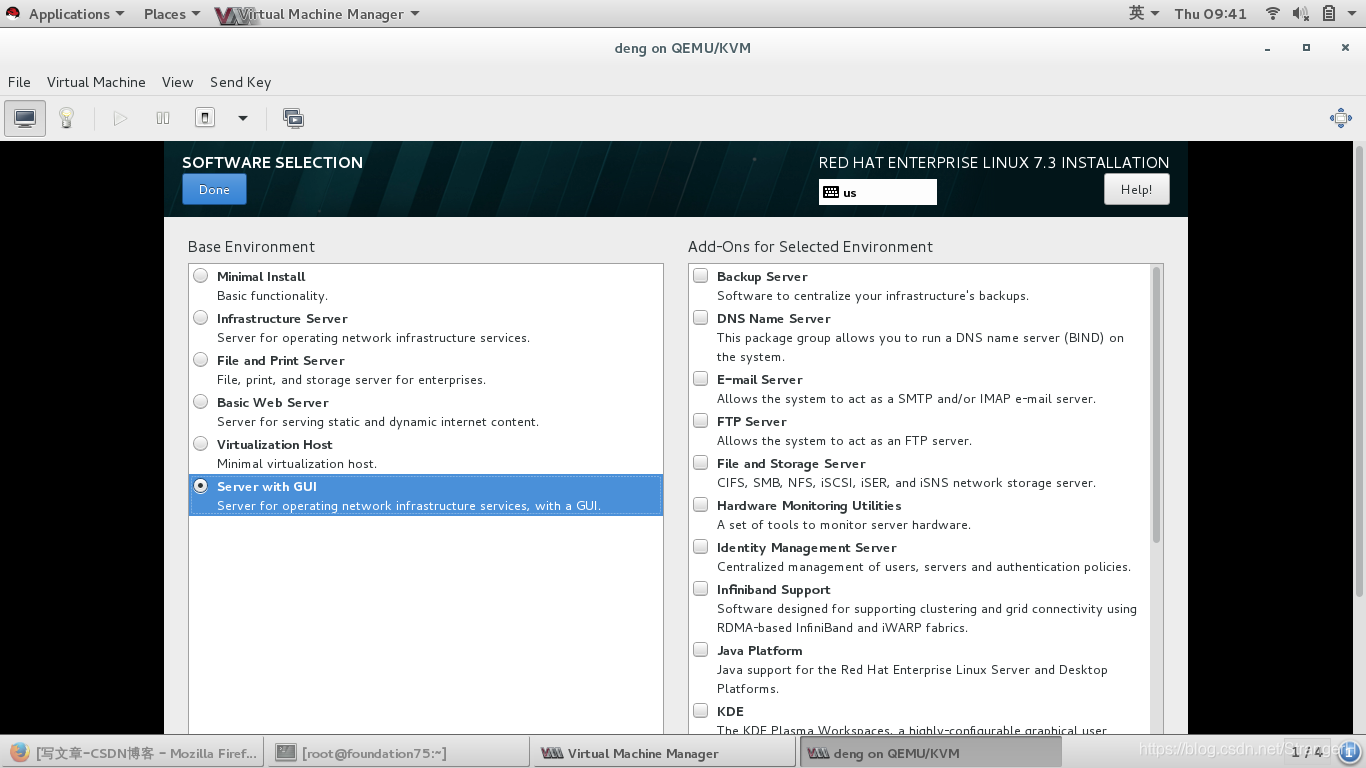Open the Wi-Fi network indicator
Image resolution: width=1366 pixels, height=768 pixels.
click(x=1273, y=14)
